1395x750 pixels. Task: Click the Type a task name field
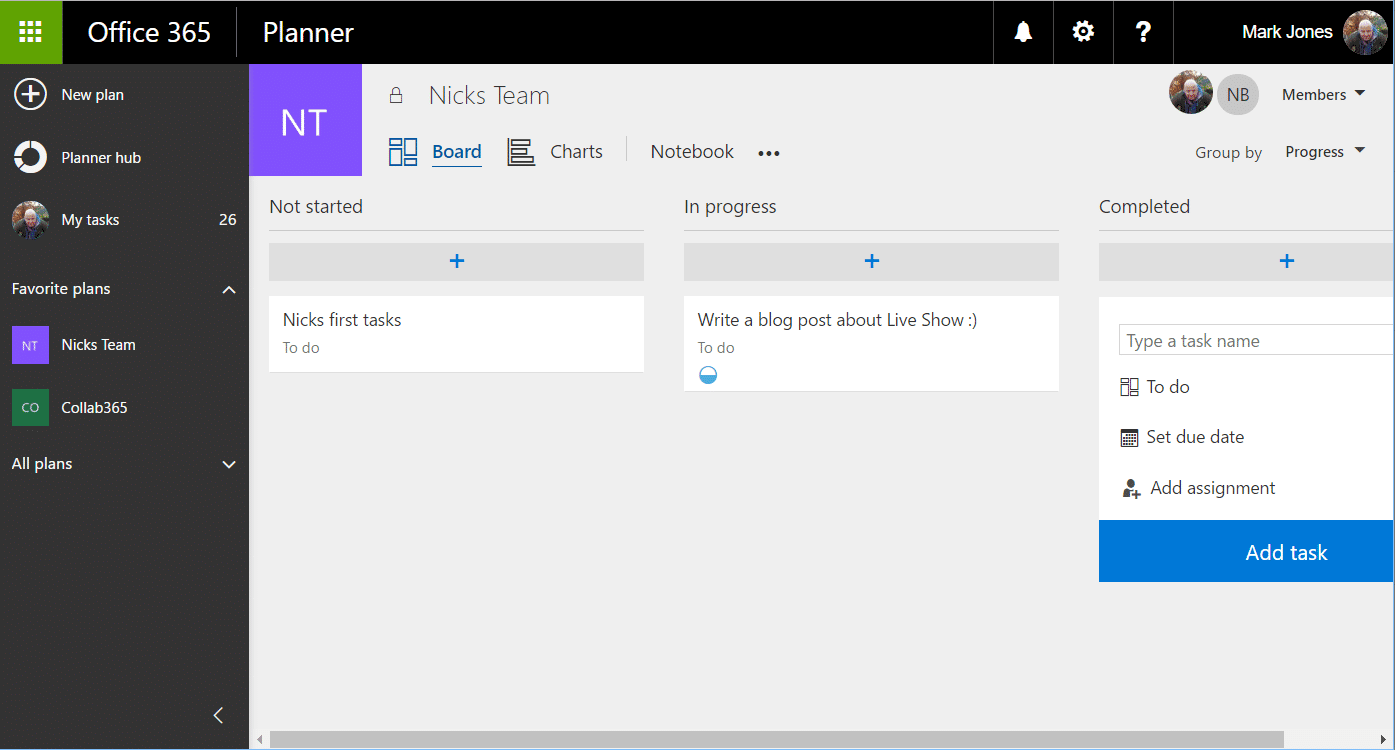coord(1256,340)
